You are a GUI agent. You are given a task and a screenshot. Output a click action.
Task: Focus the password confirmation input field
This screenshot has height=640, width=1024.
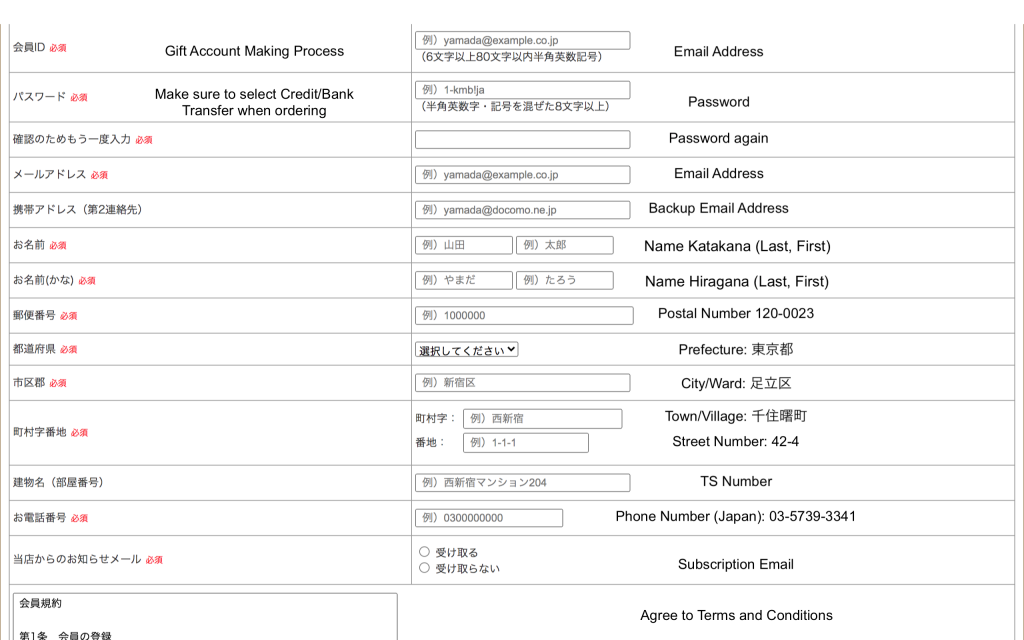click(x=522, y=139)
